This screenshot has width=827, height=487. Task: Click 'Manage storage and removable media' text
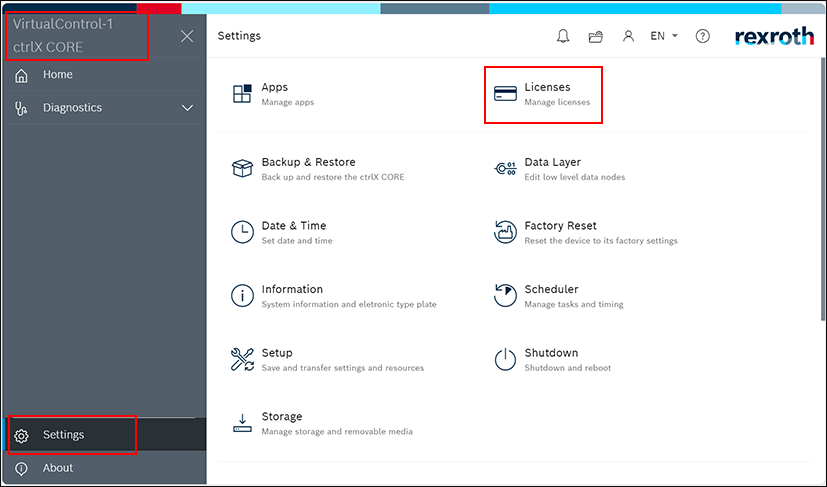pyautogui.click(x=337, y=432)
